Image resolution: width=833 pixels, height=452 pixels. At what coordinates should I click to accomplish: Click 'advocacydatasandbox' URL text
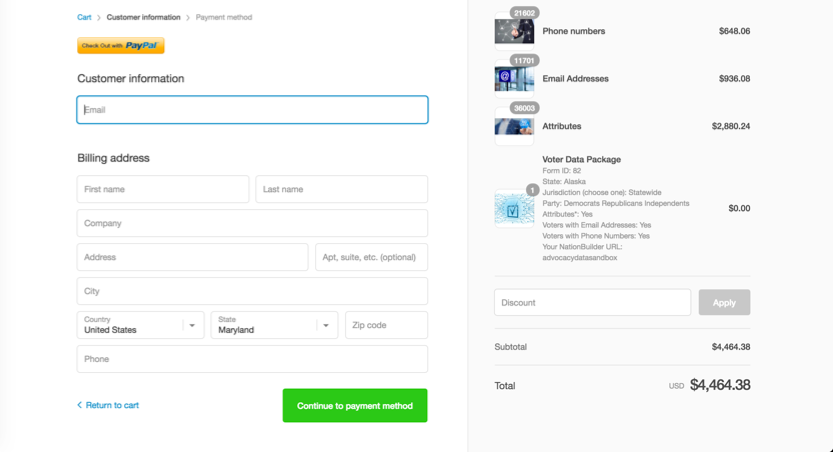point(580,258)
